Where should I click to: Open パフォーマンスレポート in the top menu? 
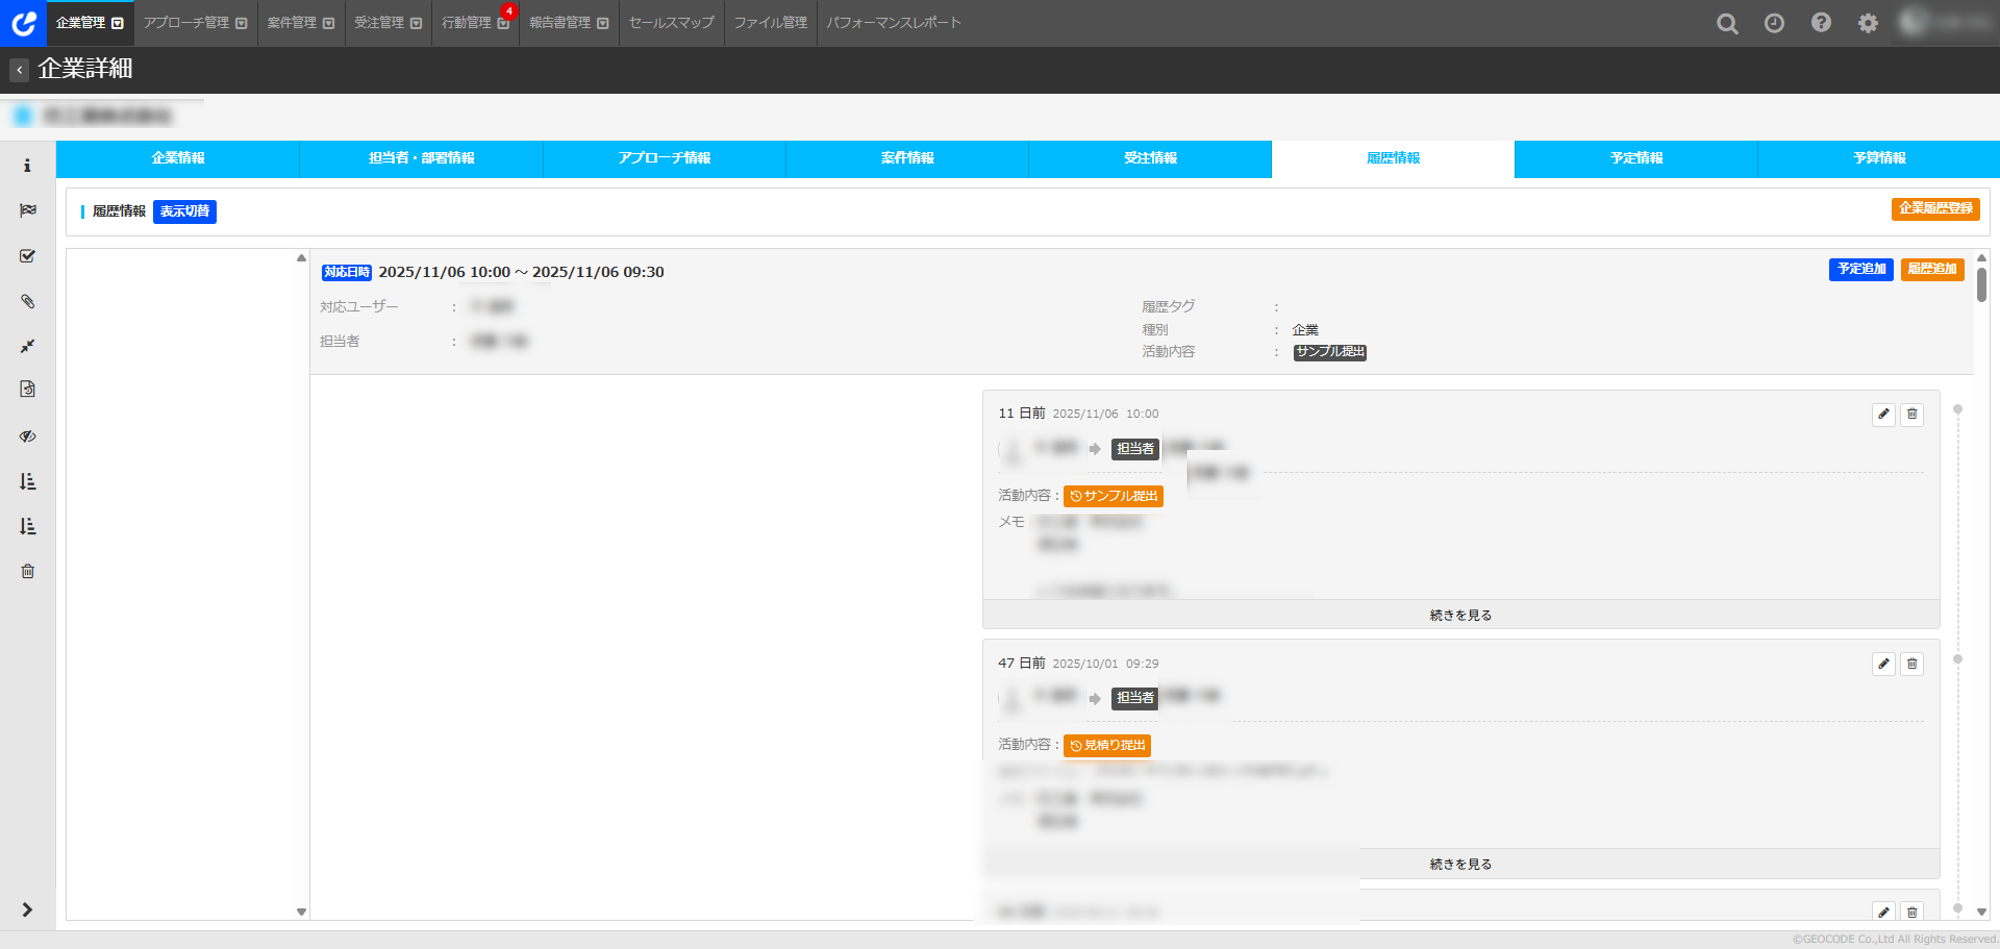(x=894, y=23)
